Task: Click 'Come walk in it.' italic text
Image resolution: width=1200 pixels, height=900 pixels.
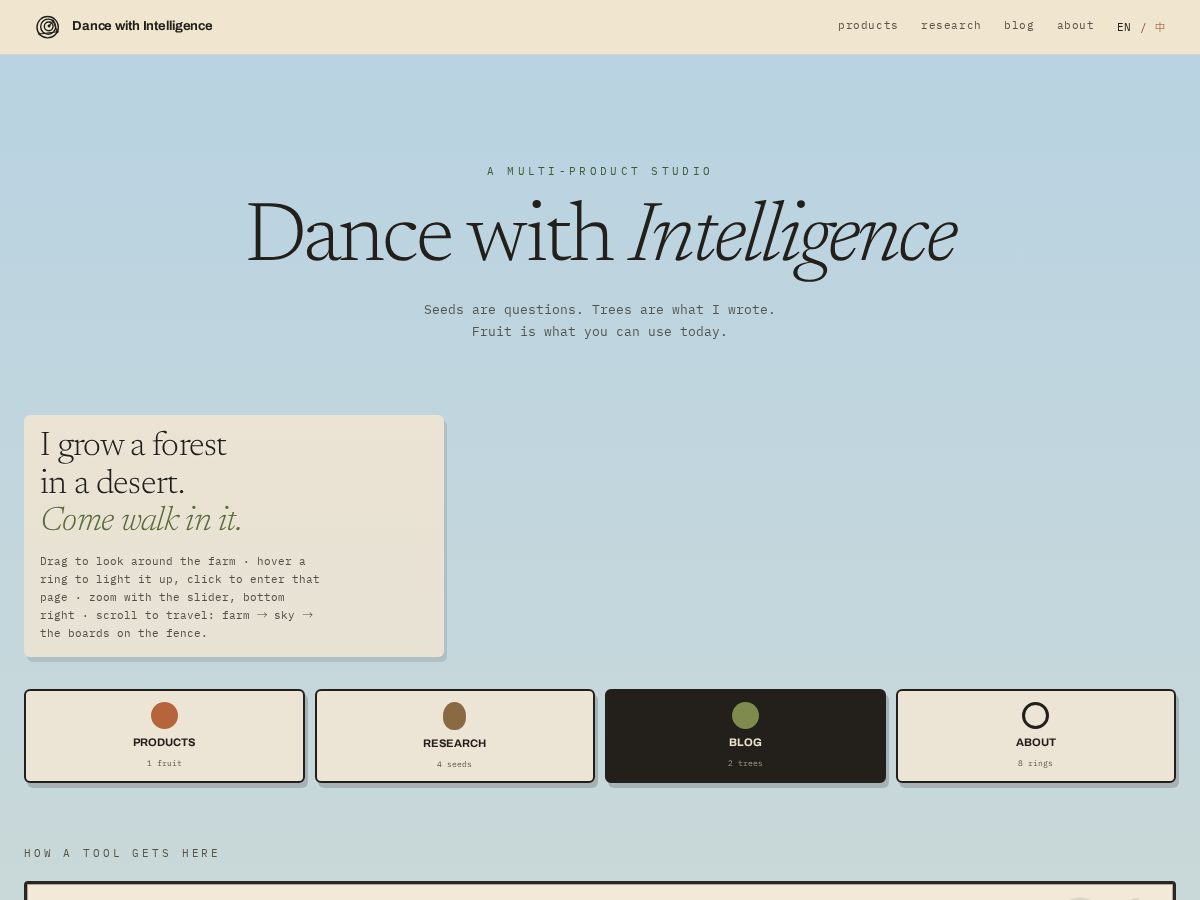Action: pos(141,520)
